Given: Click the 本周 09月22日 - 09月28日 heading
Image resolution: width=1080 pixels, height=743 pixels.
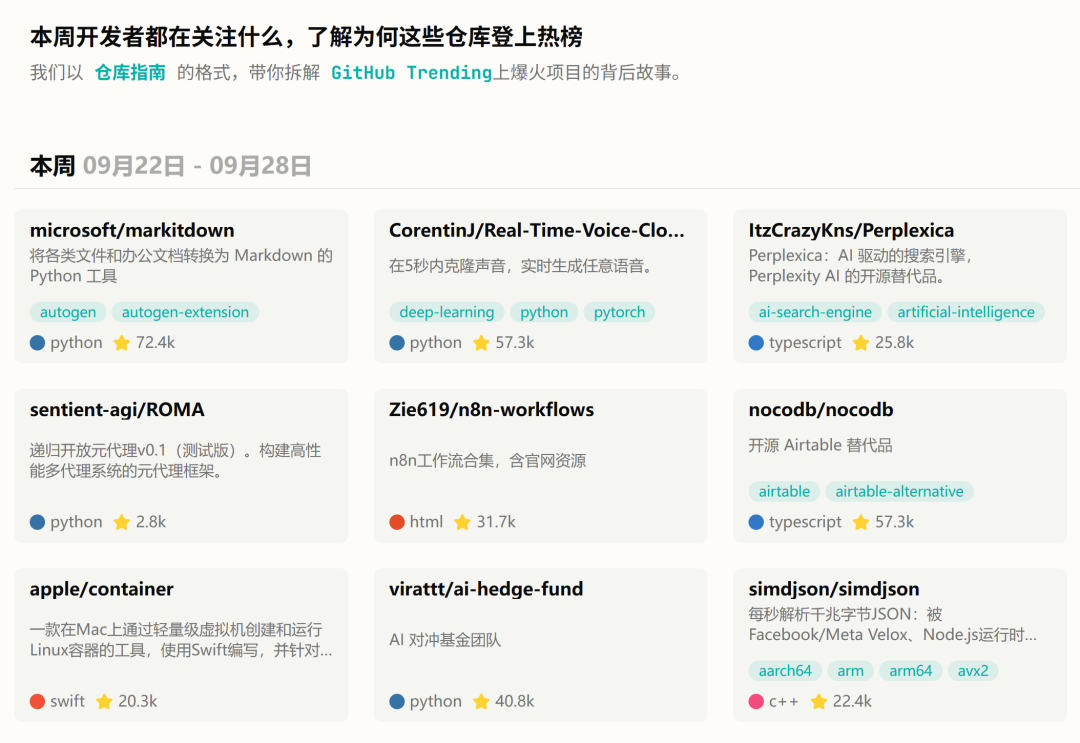Looking at the screenshot, I should click(170, 166).
